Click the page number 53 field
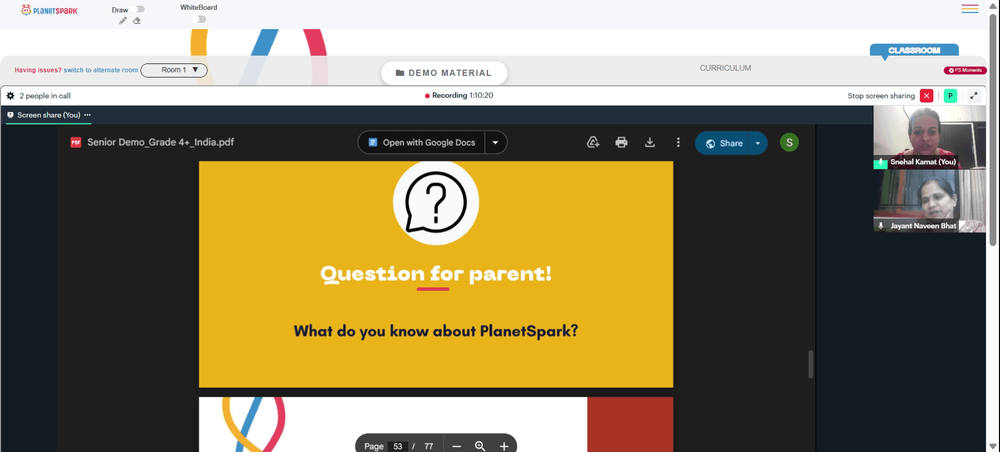Viewport: 1000px width, 452px height. tap(397, 446)
